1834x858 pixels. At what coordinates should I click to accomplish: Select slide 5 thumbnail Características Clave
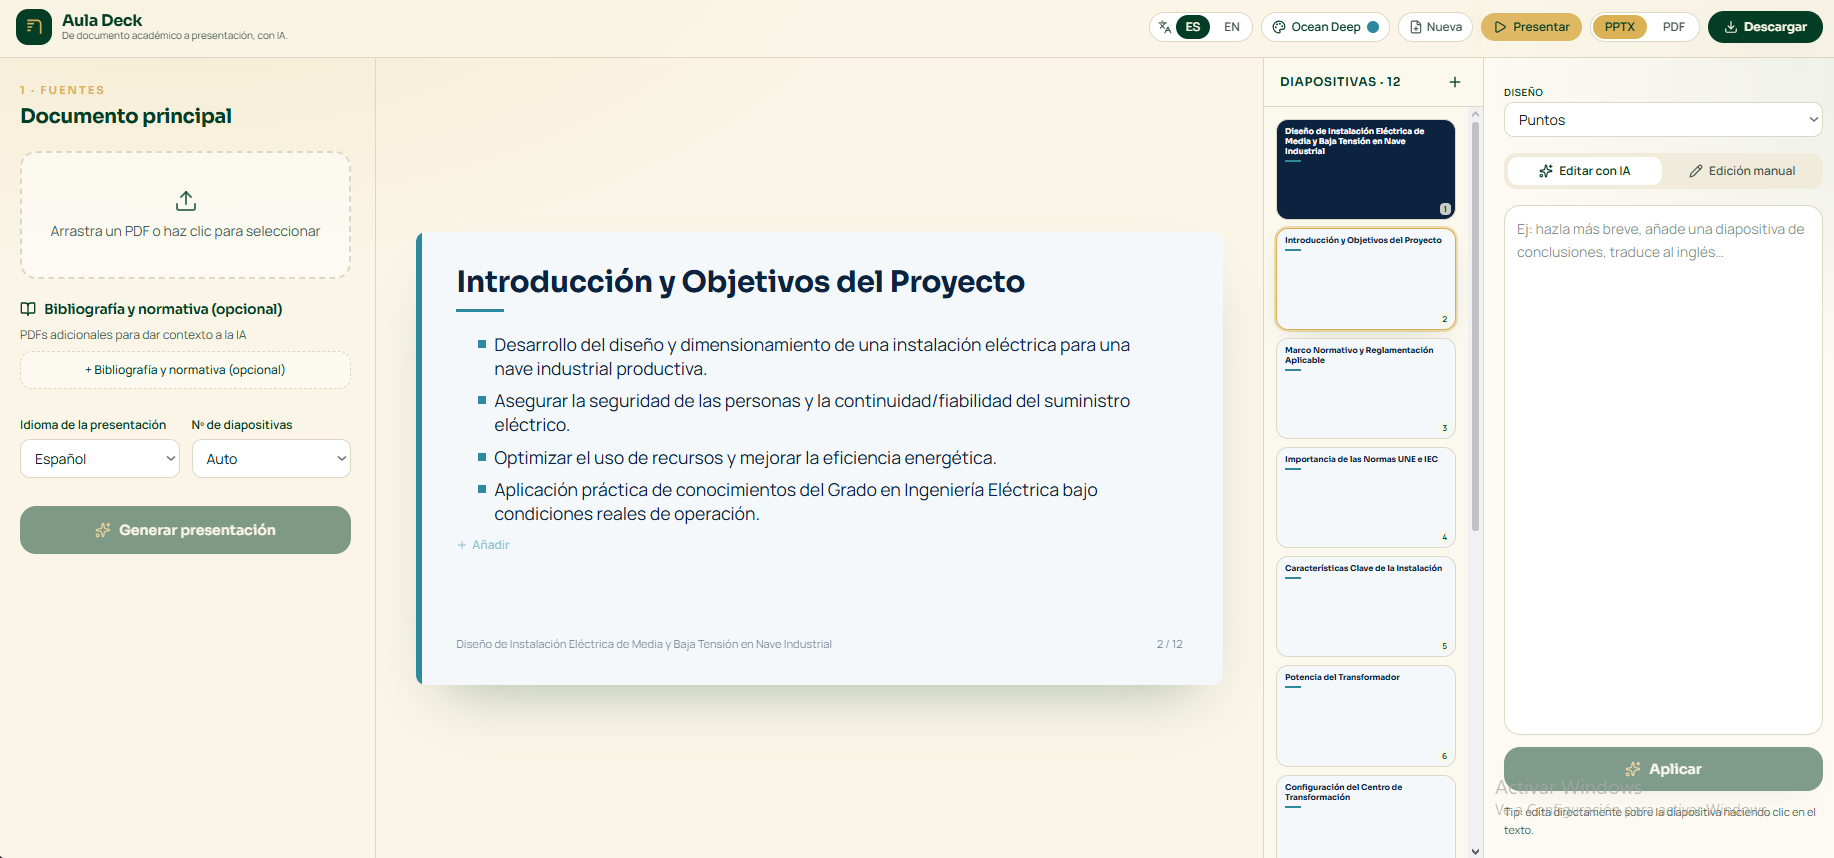pyautogui.click(x=1366, y=606)
